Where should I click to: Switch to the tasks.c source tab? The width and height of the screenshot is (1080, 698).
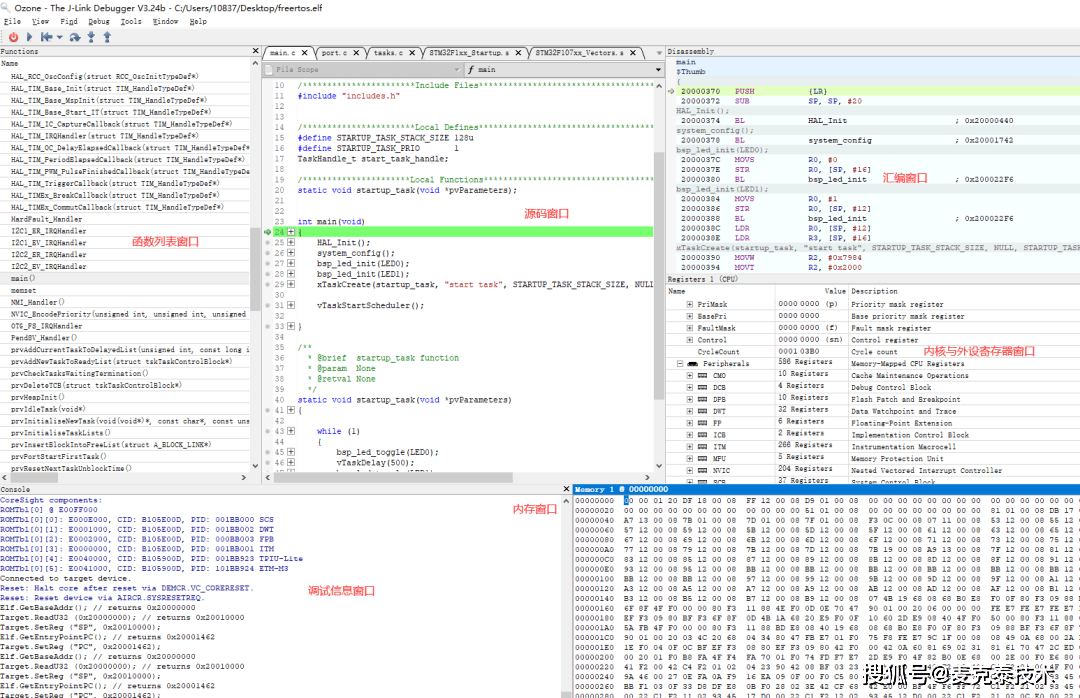tap(386, 52)
